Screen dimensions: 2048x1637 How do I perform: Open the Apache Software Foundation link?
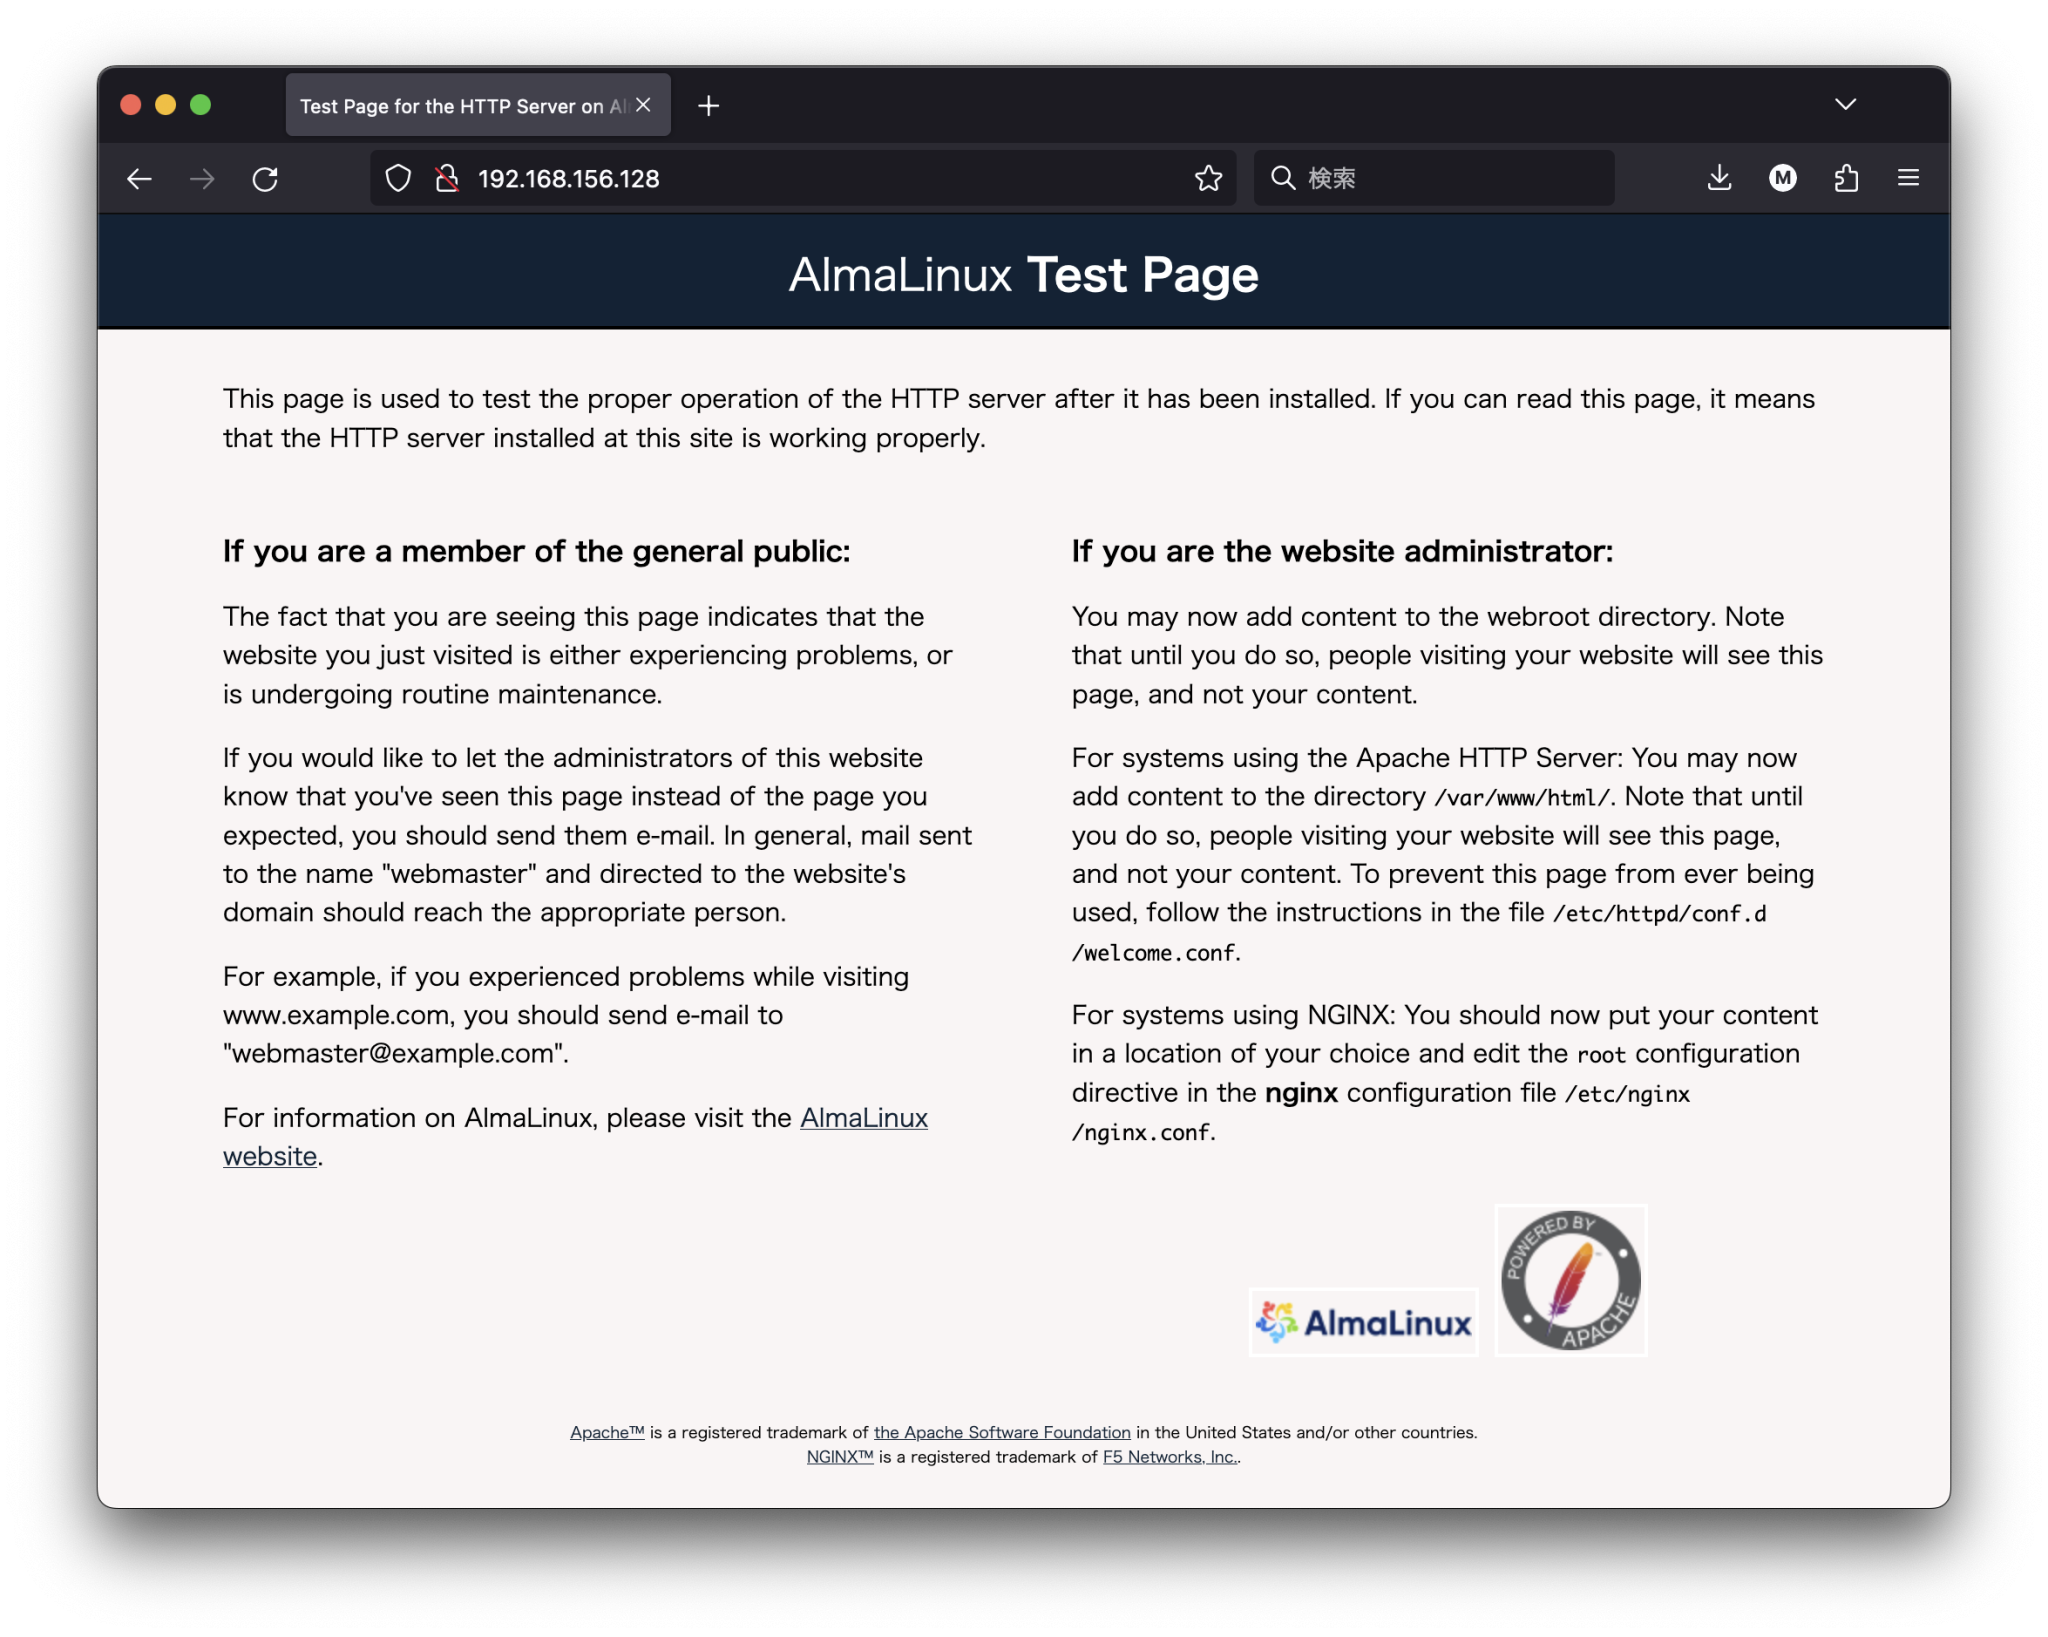coord(1001,1432)
